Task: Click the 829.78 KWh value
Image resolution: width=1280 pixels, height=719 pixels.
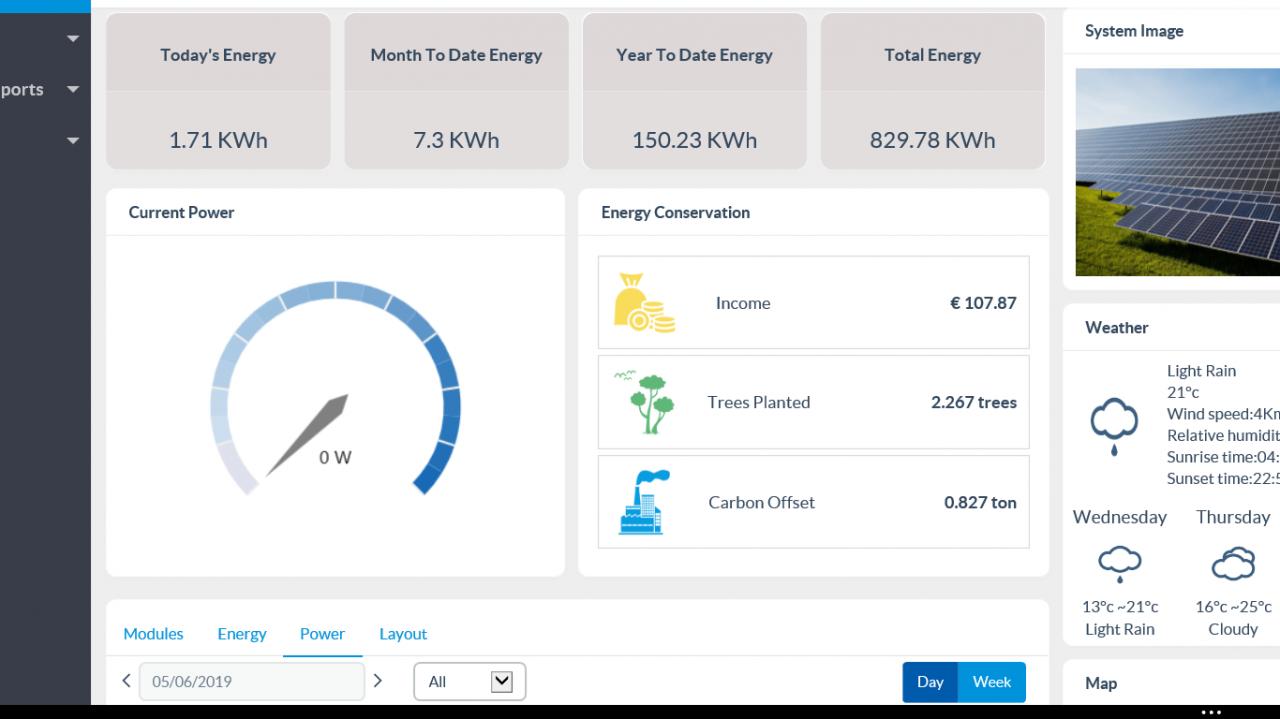Action: click(932, 140)
